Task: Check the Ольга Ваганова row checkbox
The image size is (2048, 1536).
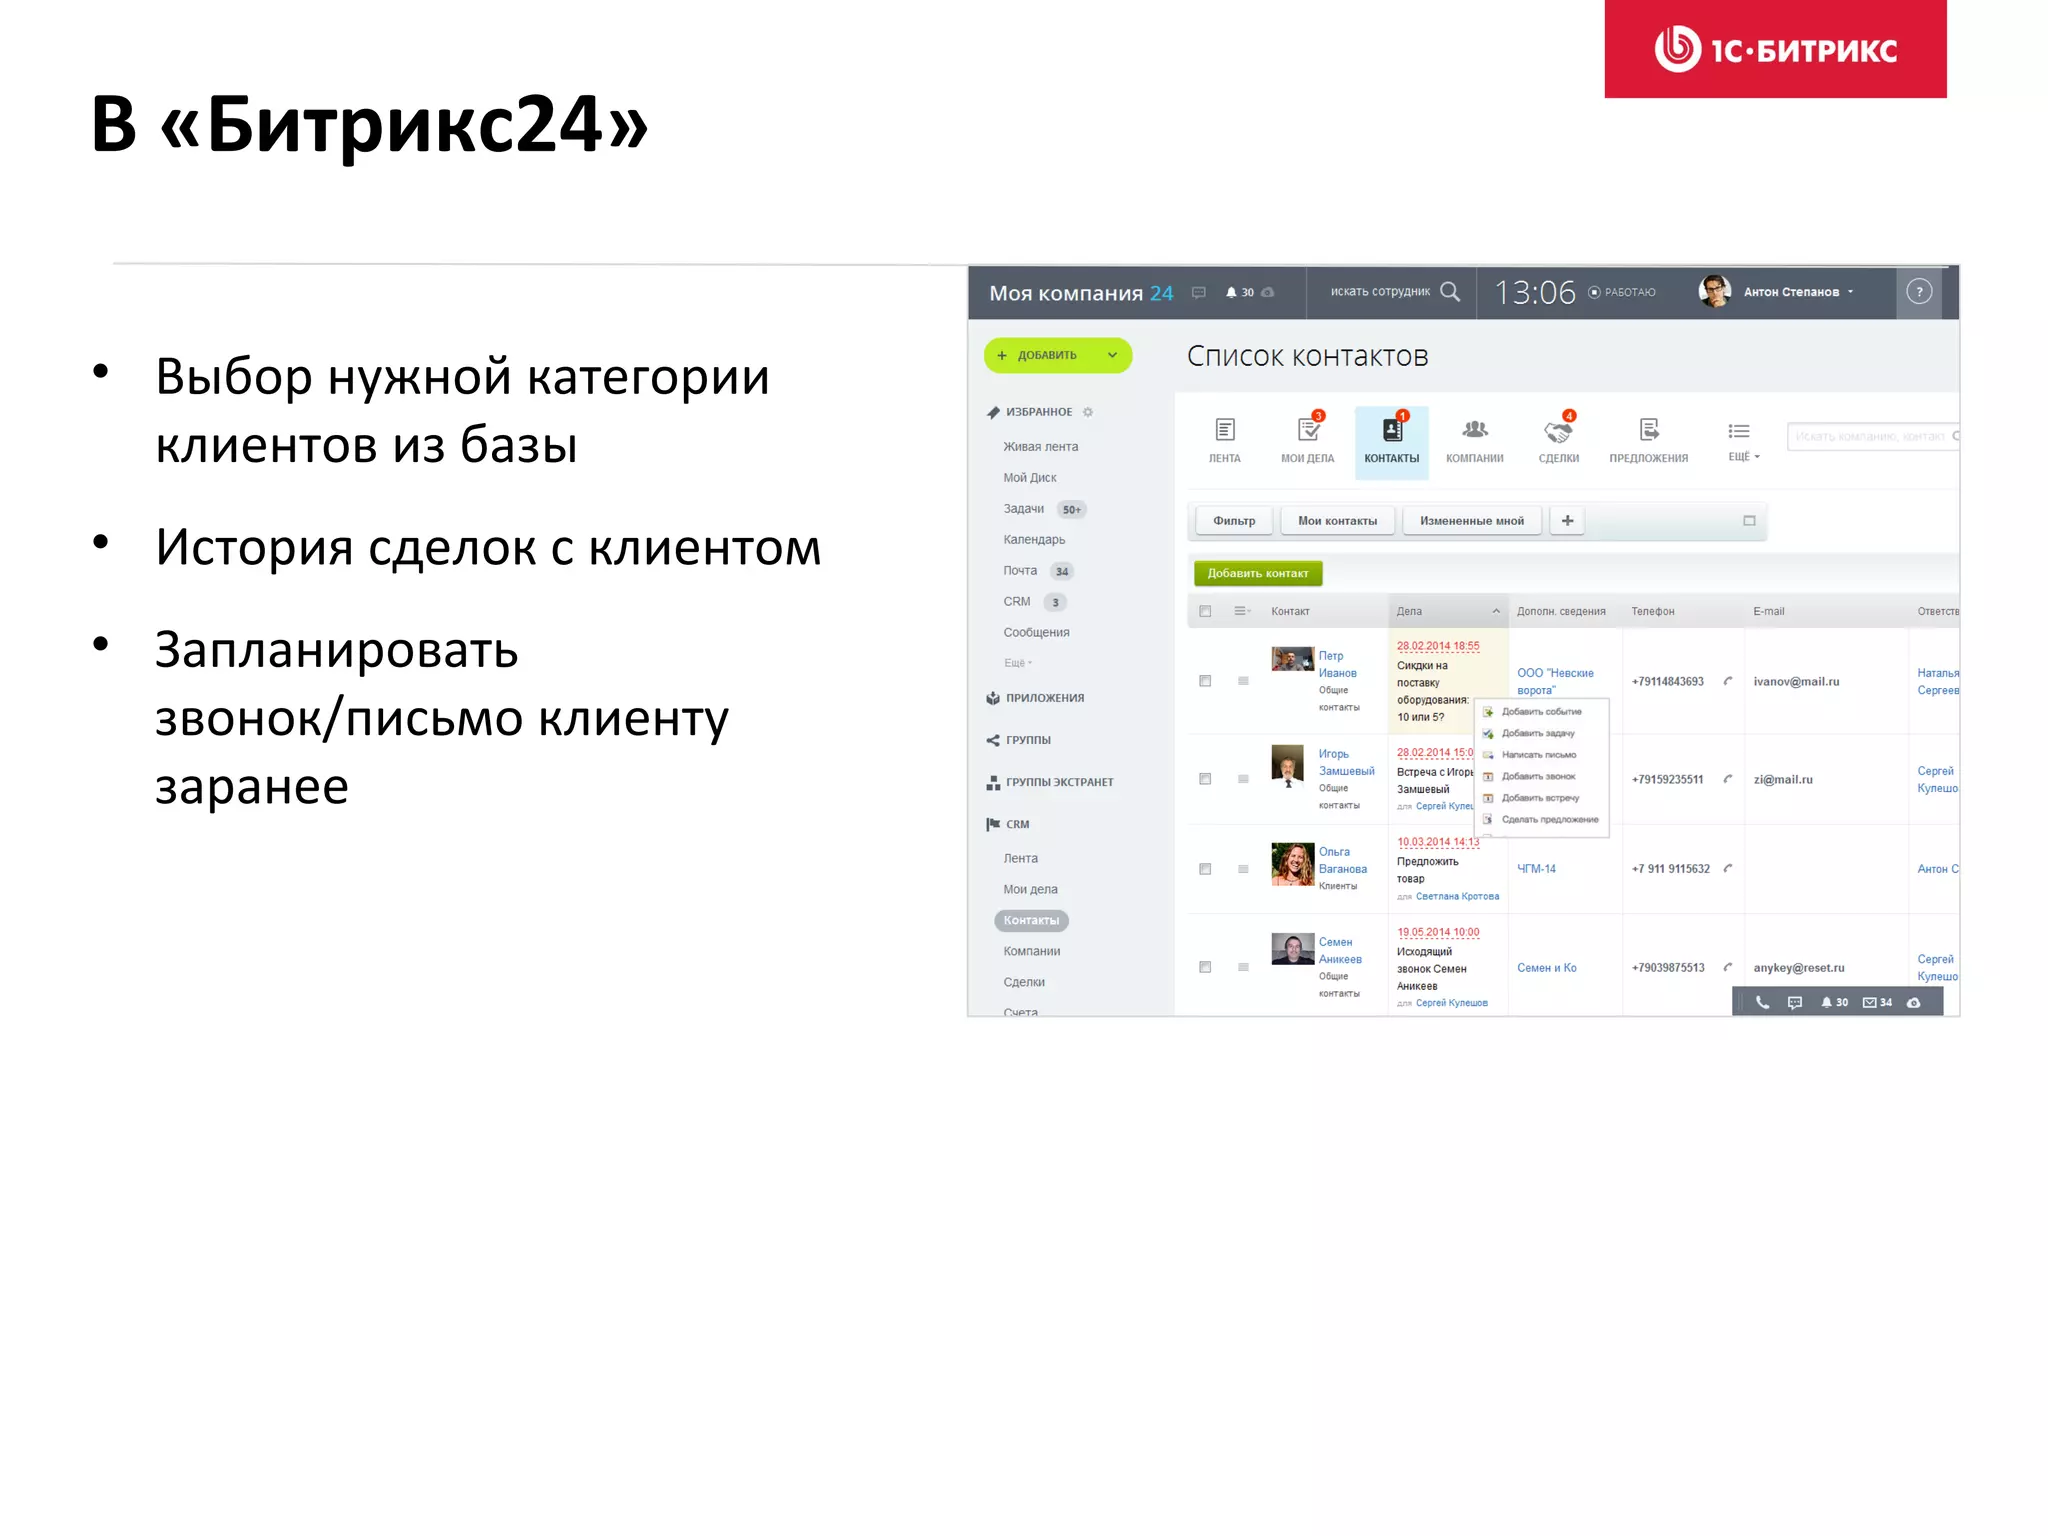Action: tap(1205, 869)
